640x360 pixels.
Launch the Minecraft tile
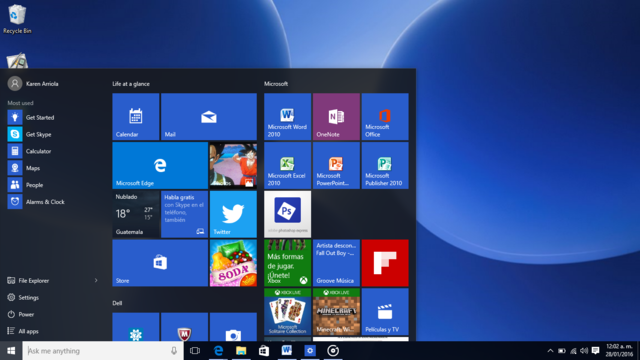point(336,311)
